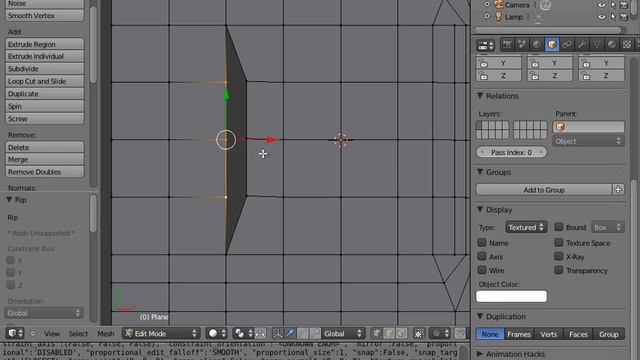
Task: Click the Object Color white swatch
Action: pos(511,296)
